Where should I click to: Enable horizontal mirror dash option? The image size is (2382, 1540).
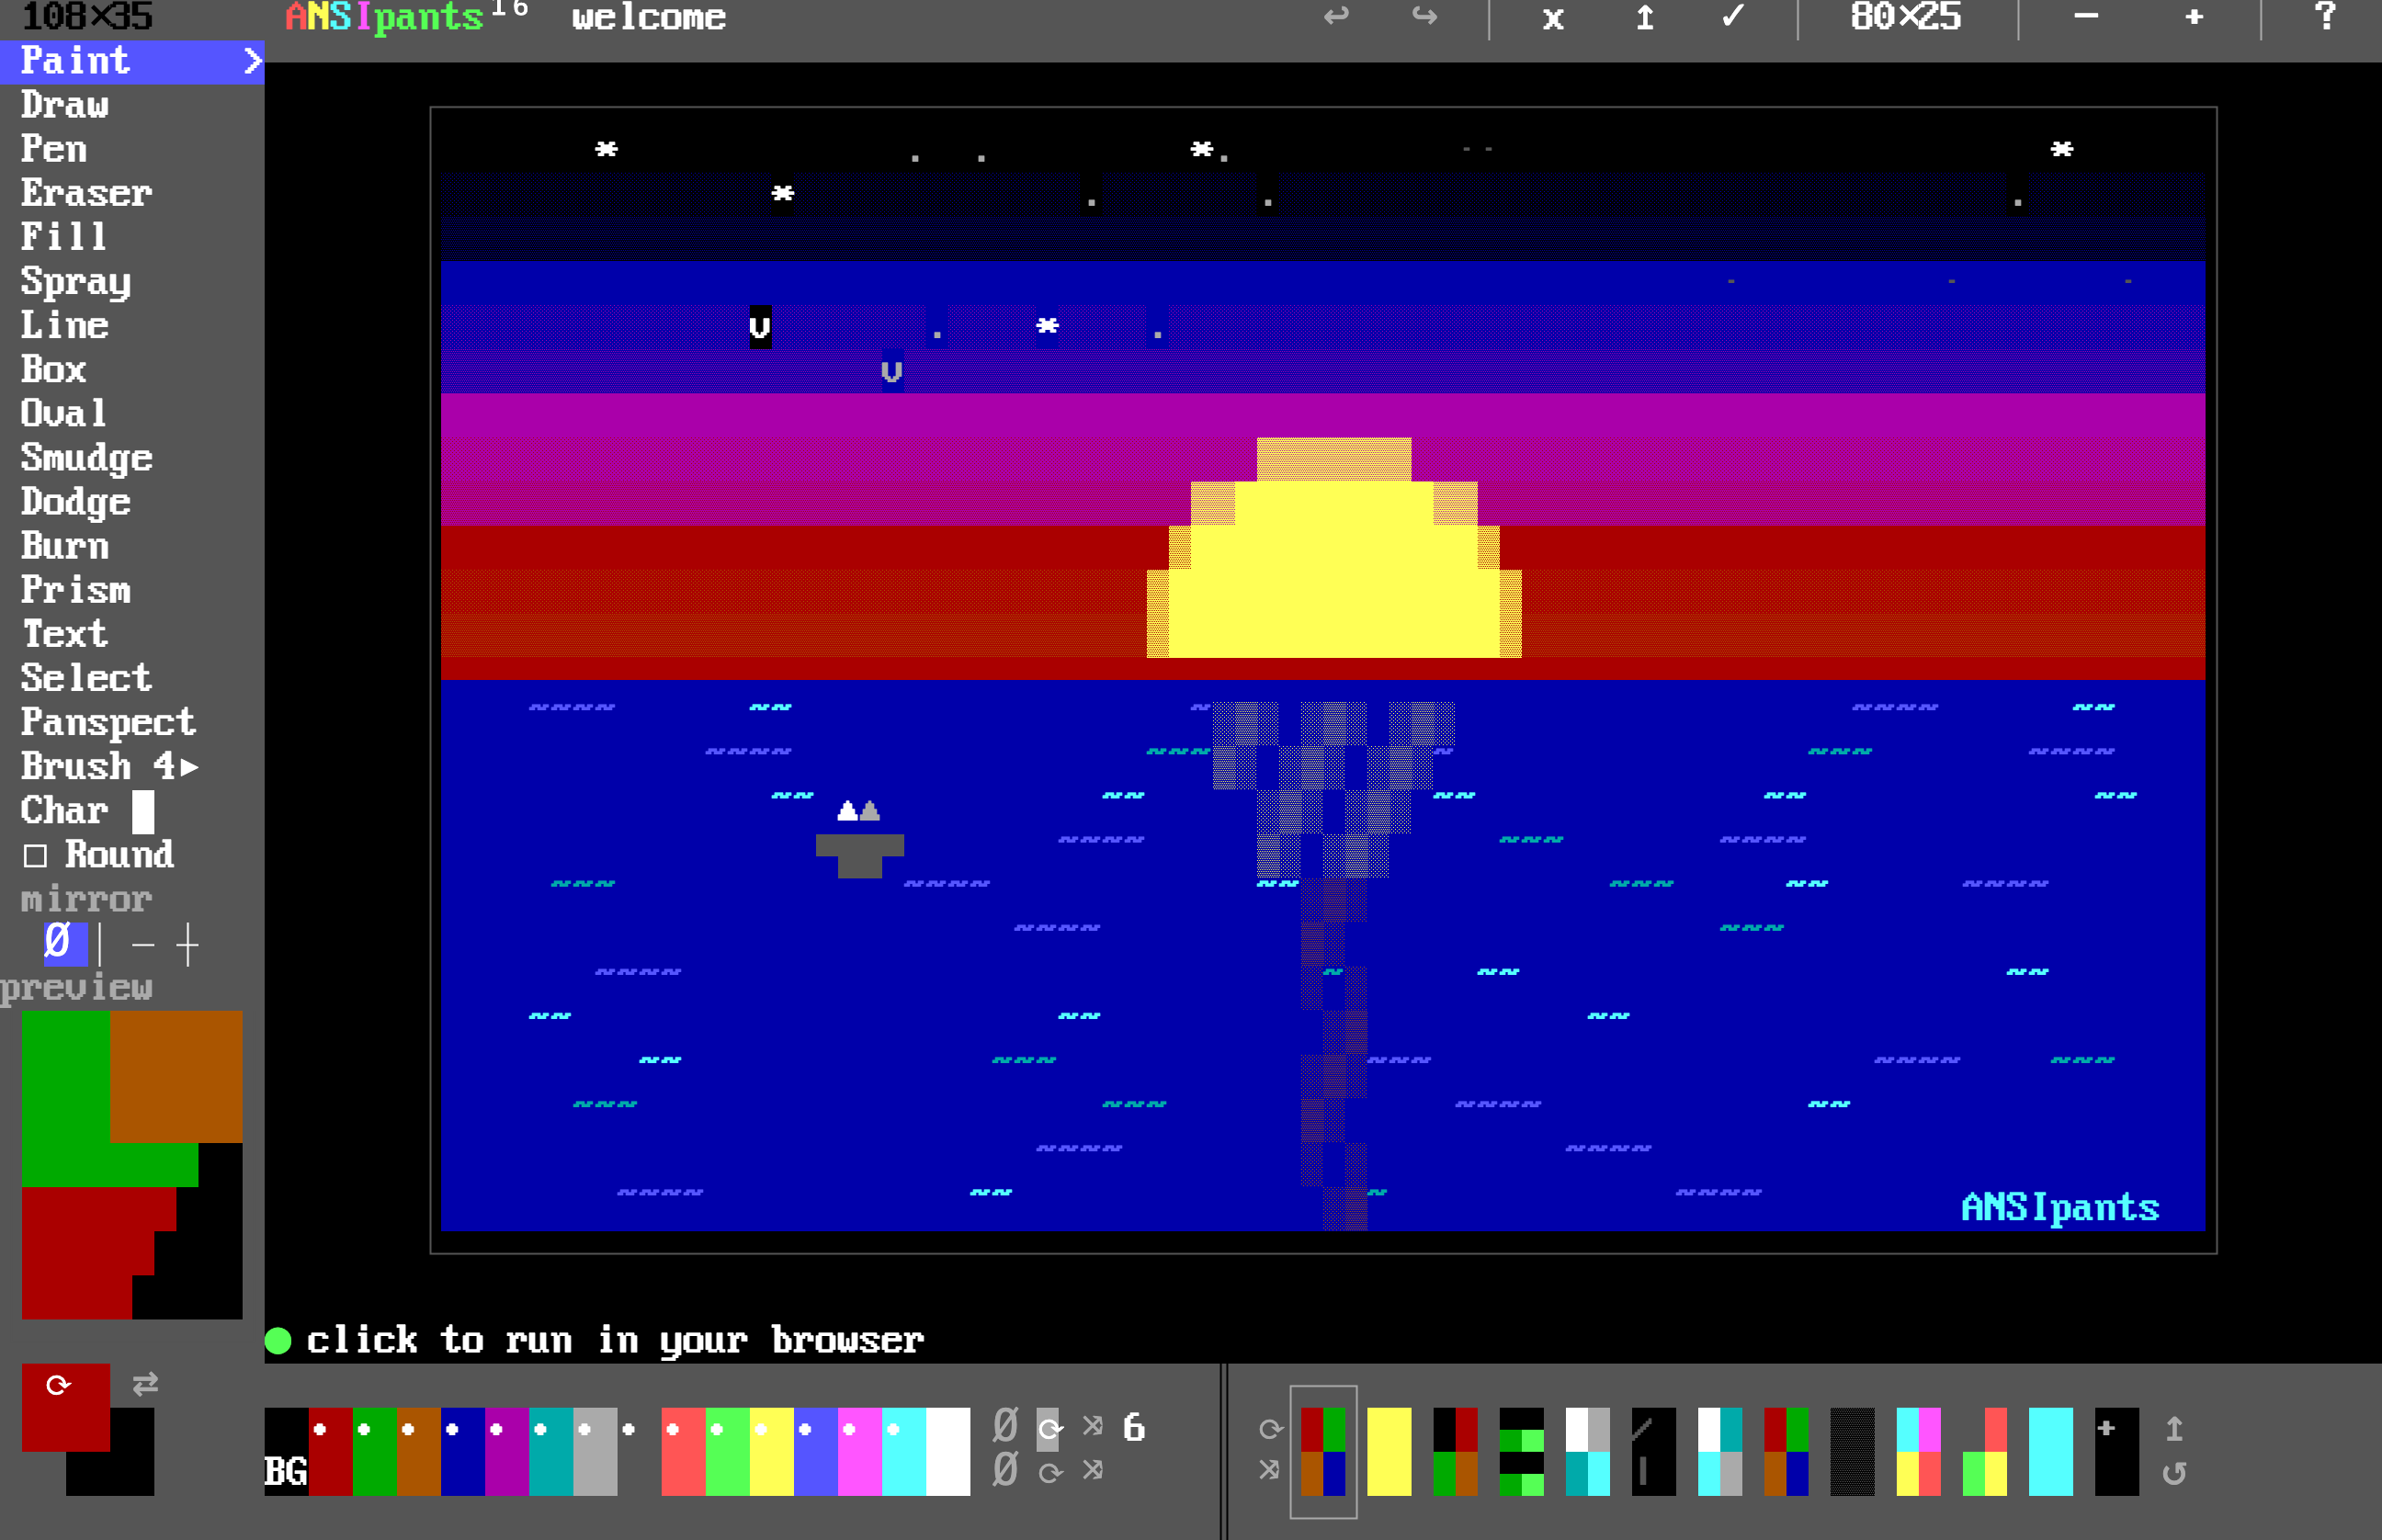[143, 944]
